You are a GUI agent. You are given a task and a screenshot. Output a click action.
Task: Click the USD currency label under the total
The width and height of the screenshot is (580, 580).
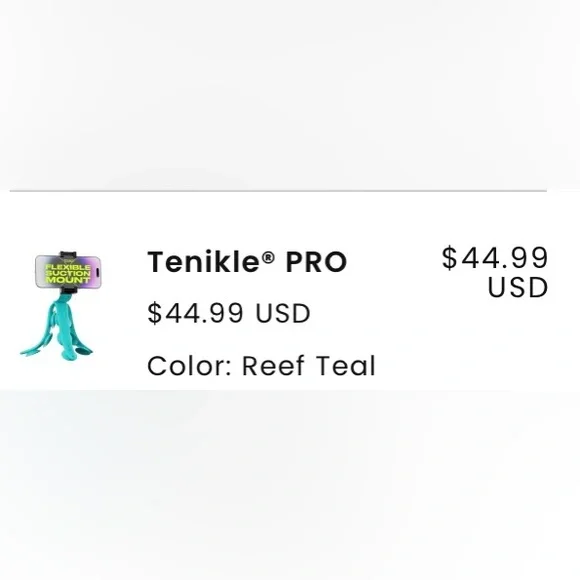point(517,288)
